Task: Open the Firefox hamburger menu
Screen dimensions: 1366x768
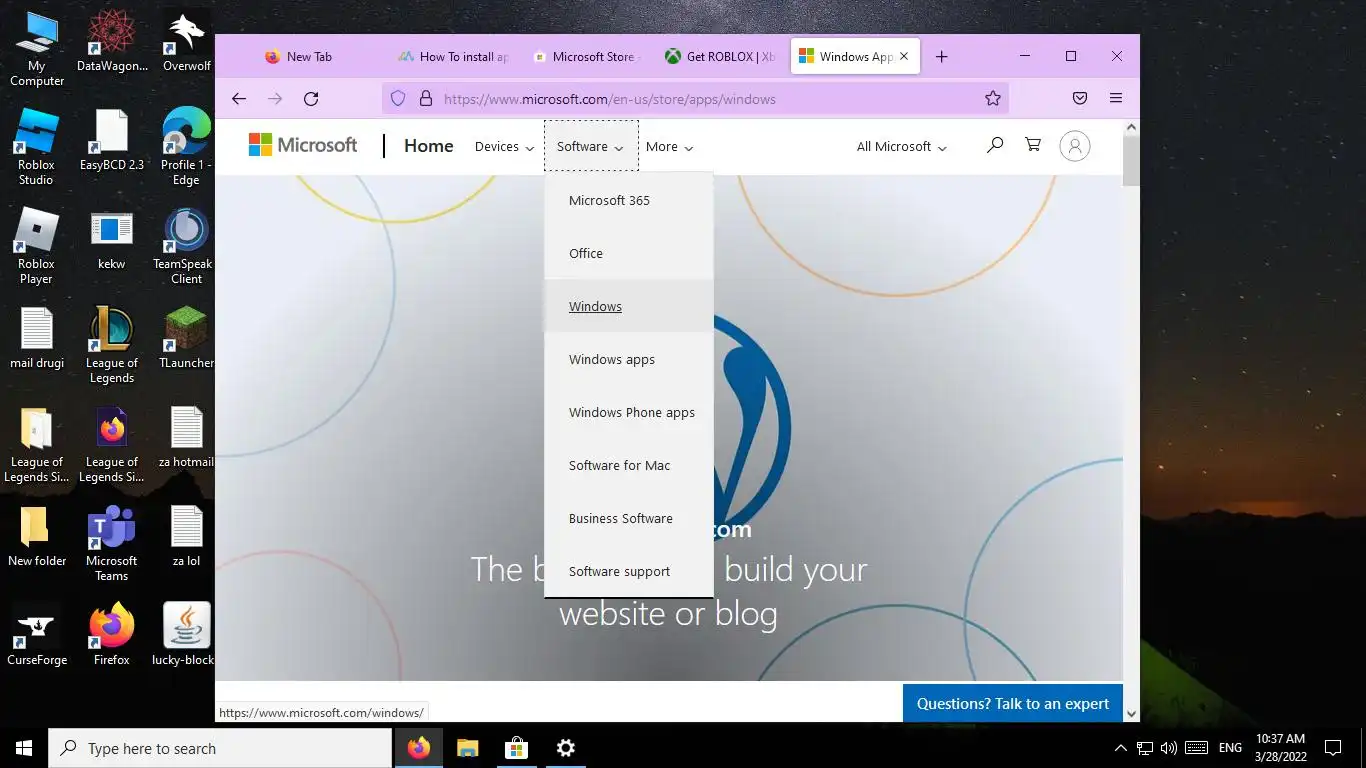Action: coord(1116,98)
